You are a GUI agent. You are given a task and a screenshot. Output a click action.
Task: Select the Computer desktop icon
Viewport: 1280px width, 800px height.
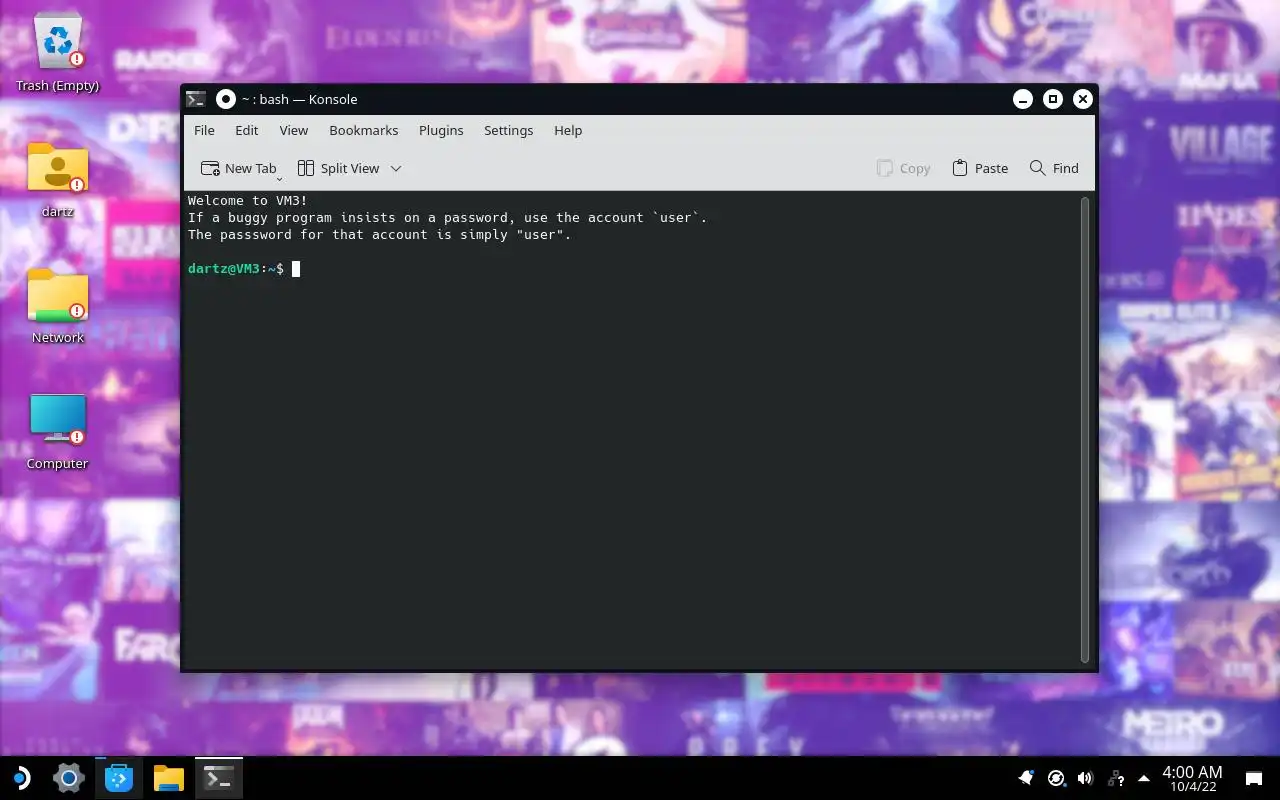click(58, 432)
